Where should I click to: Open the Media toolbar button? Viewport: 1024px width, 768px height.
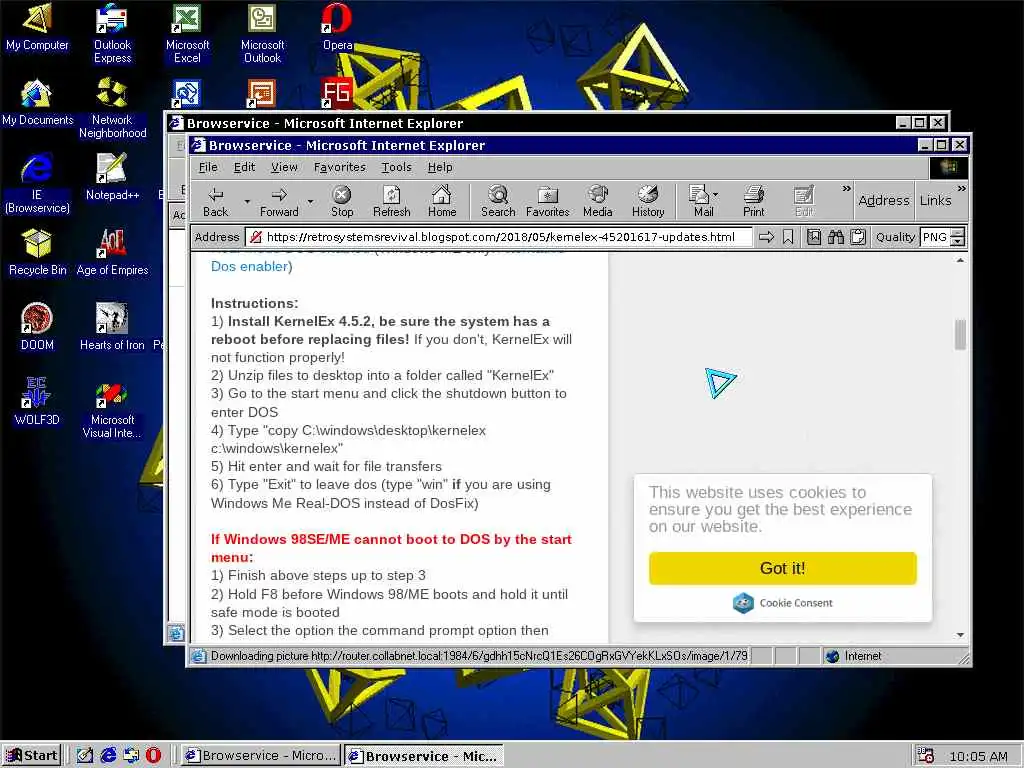598,200
